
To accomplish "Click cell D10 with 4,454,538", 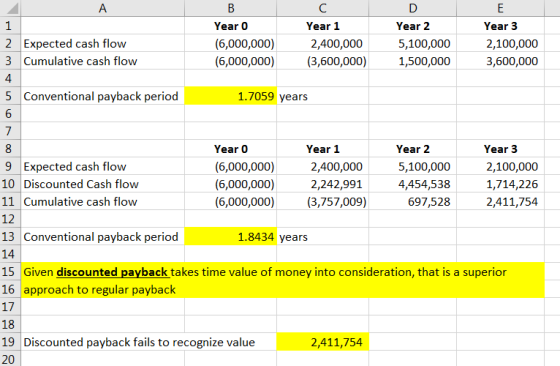I will pyautogui.click(x=412, y=184).
